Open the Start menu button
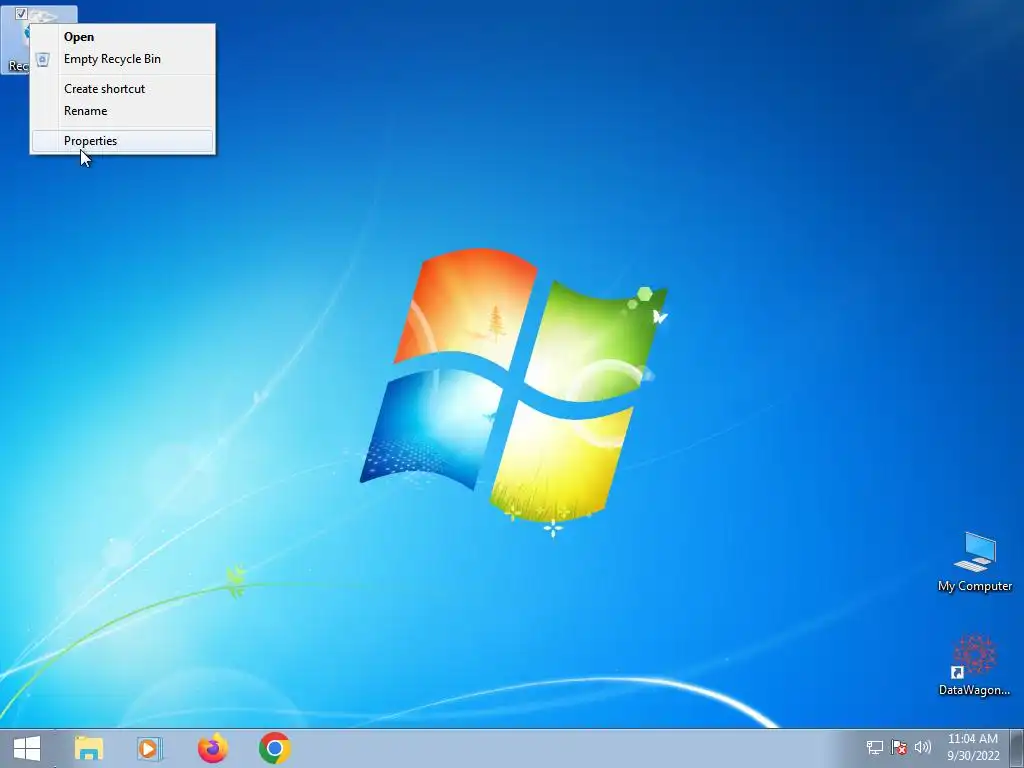 tap(27, 748)
